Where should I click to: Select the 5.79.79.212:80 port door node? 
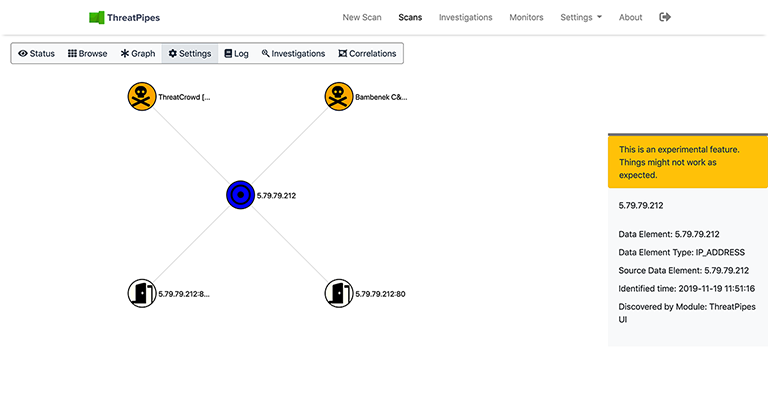click(339, 293)
